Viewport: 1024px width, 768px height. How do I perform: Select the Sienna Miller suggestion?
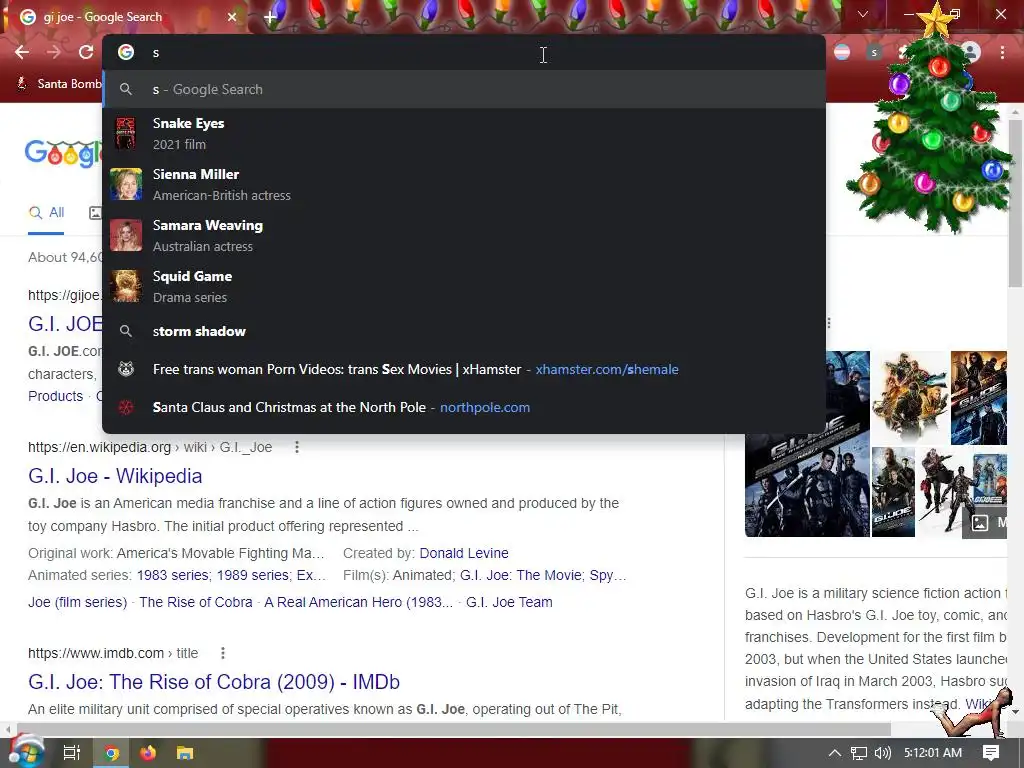pos(464,184)
